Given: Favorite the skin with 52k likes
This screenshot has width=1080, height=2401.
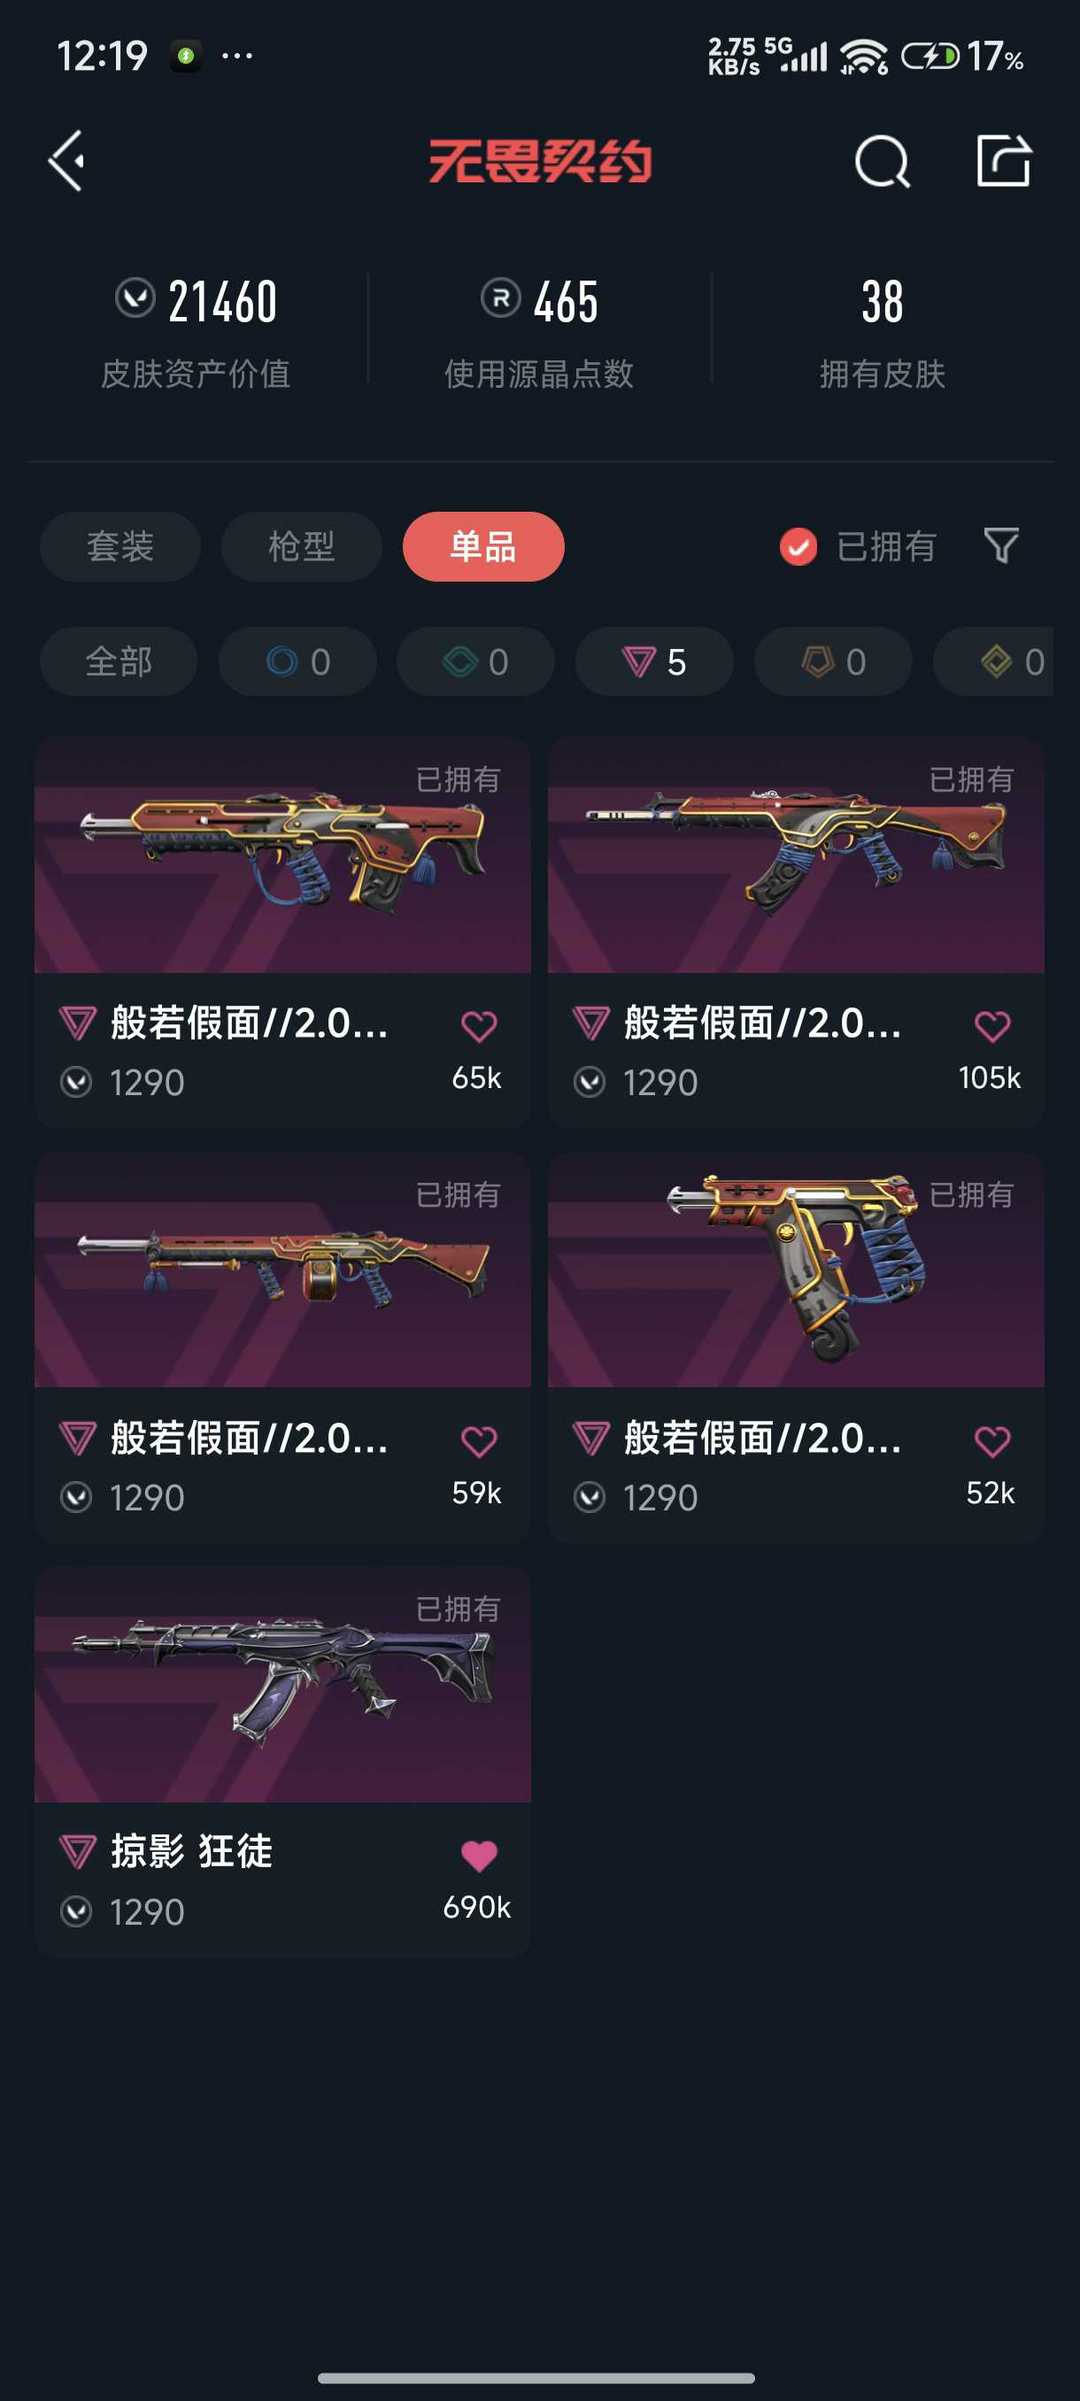Looking at the screenshot, I should [x=992, y=1441].
